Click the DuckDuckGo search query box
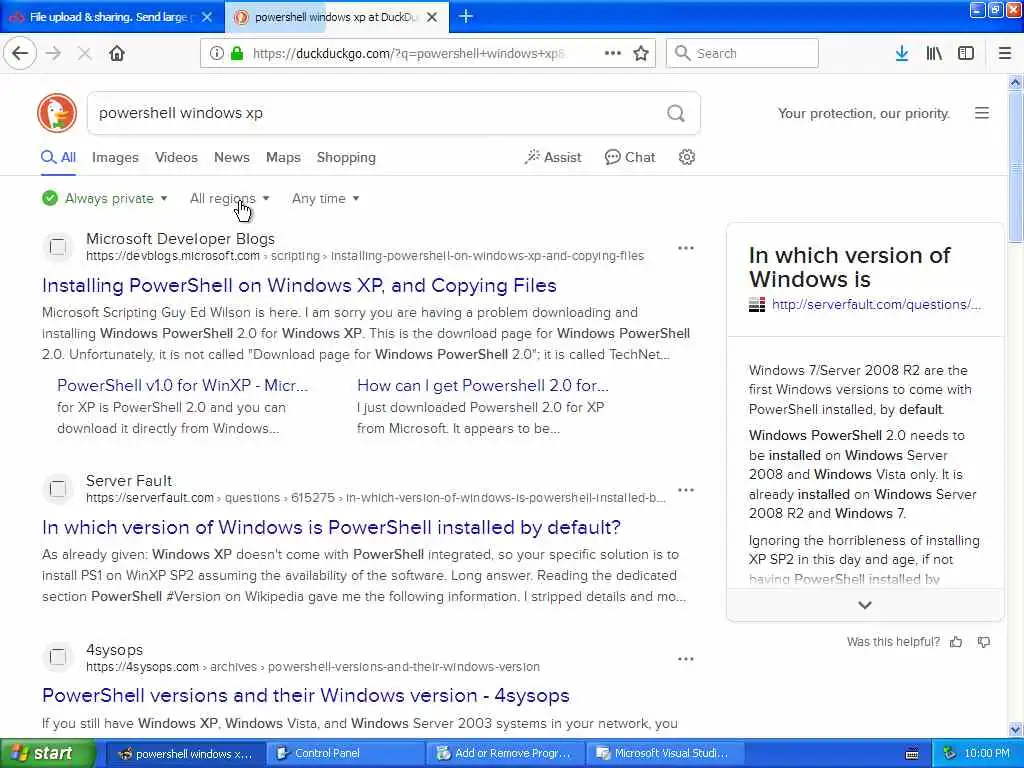This screenshot has width=1024, height=768. pos(379,113)
